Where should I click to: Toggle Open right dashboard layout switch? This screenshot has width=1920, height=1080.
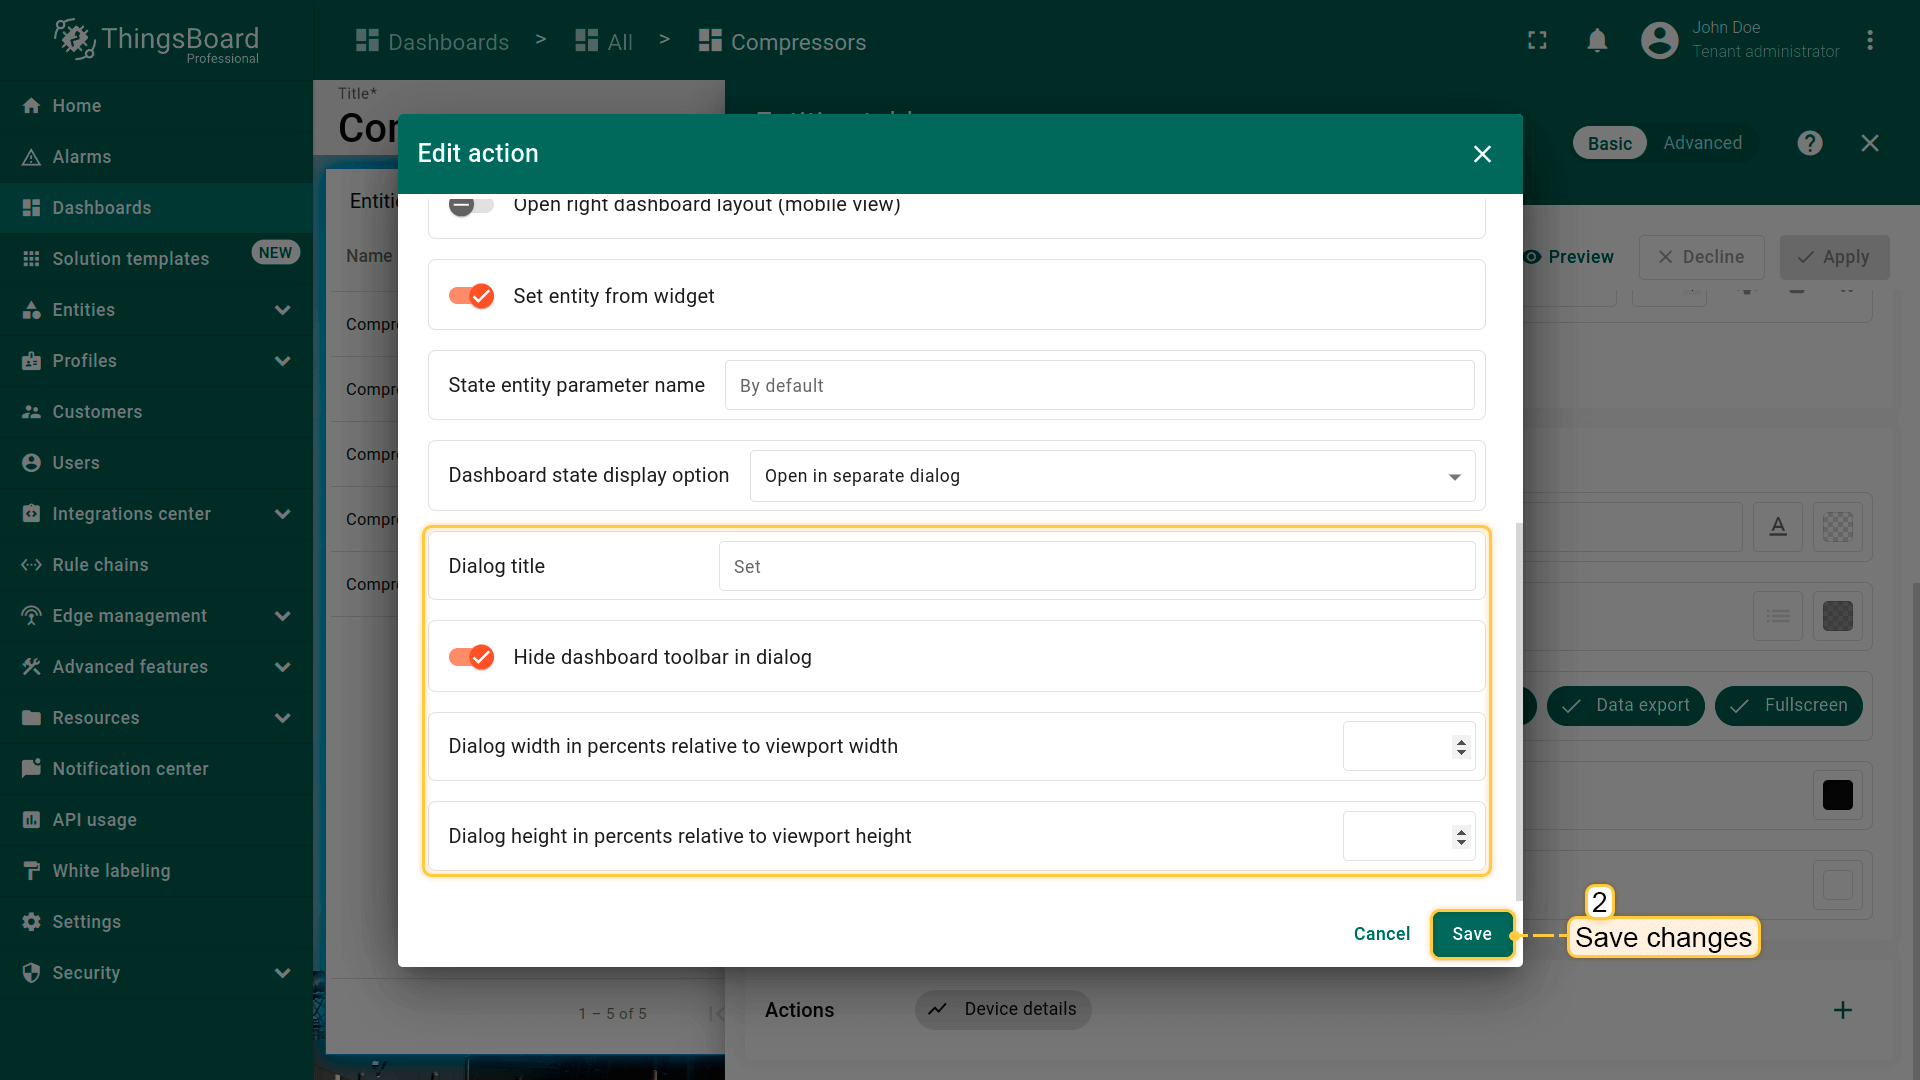point(471,205)
